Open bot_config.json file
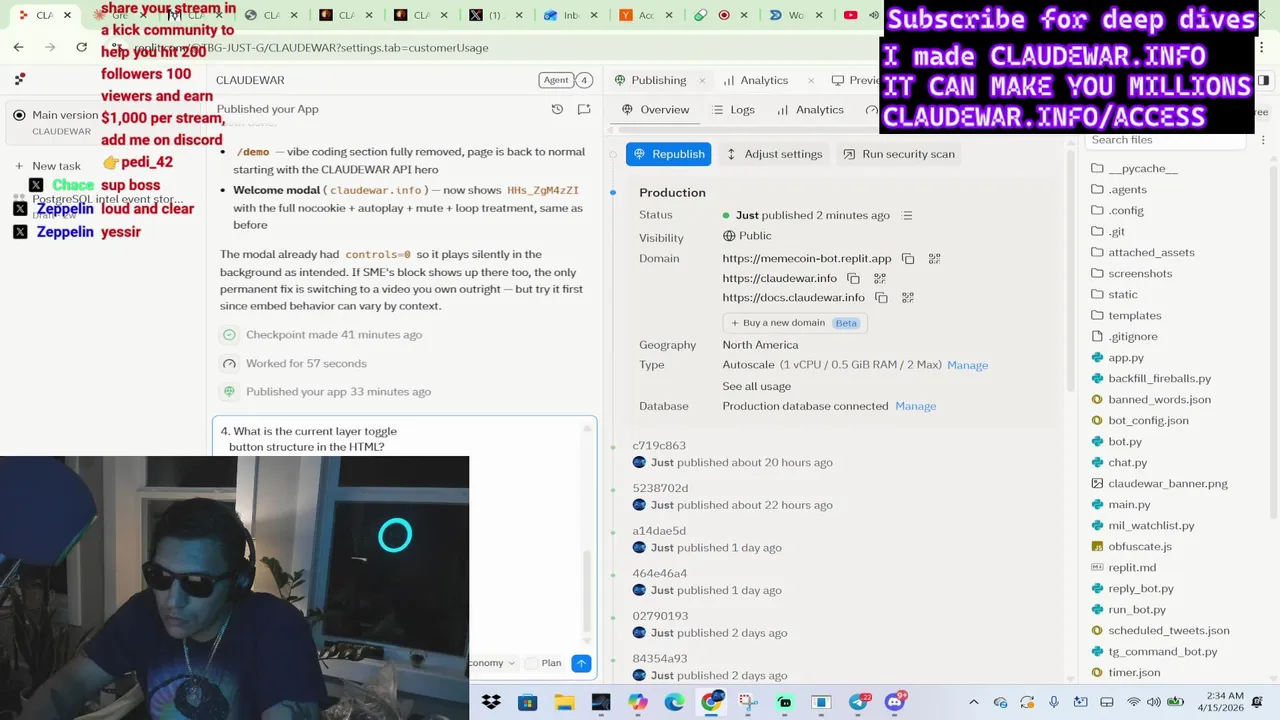 [x=1139, y=421]
